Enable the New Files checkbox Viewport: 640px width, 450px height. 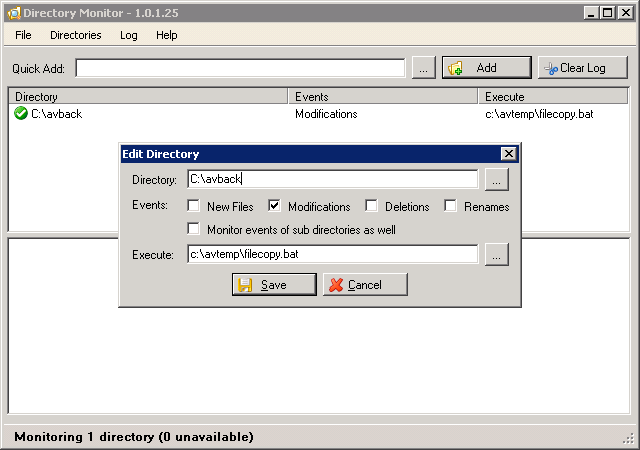pos(193,205)
